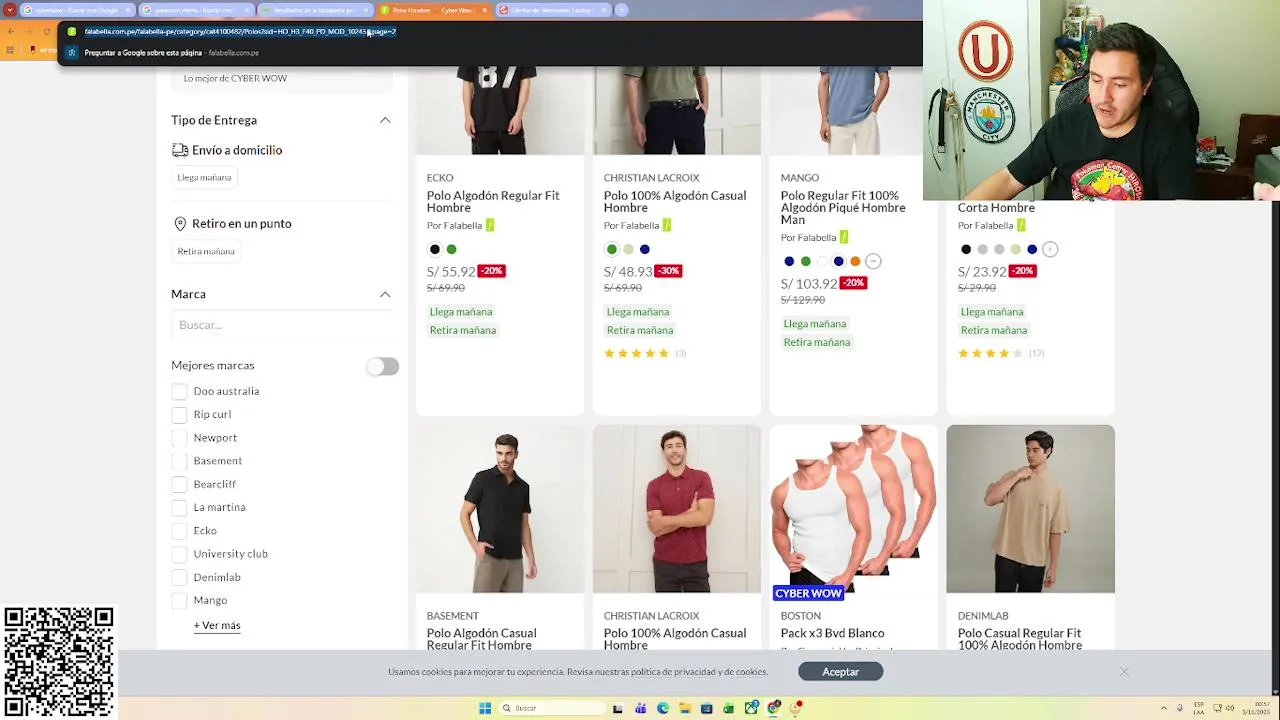
Task: Open Google Chrome from the taskbar
Action: click(773, 708)
